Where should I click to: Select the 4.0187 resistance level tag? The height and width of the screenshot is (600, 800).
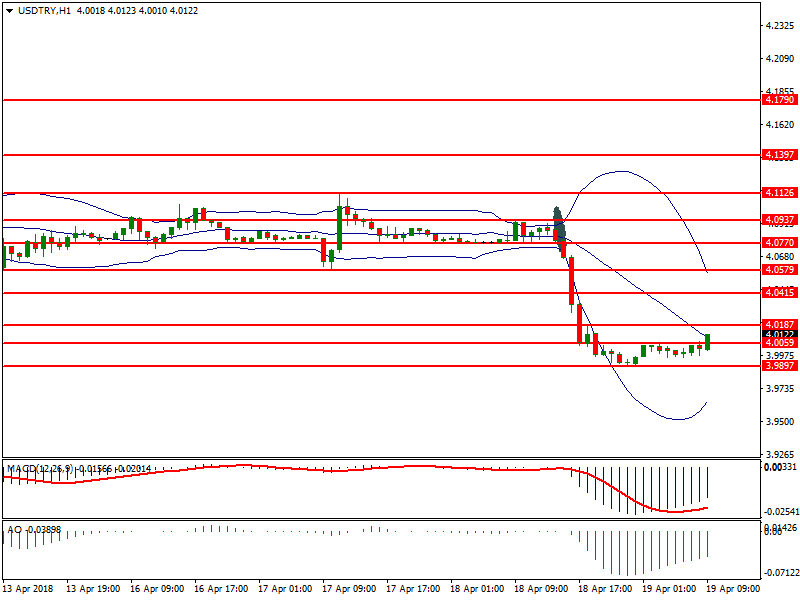click(778, 324)
